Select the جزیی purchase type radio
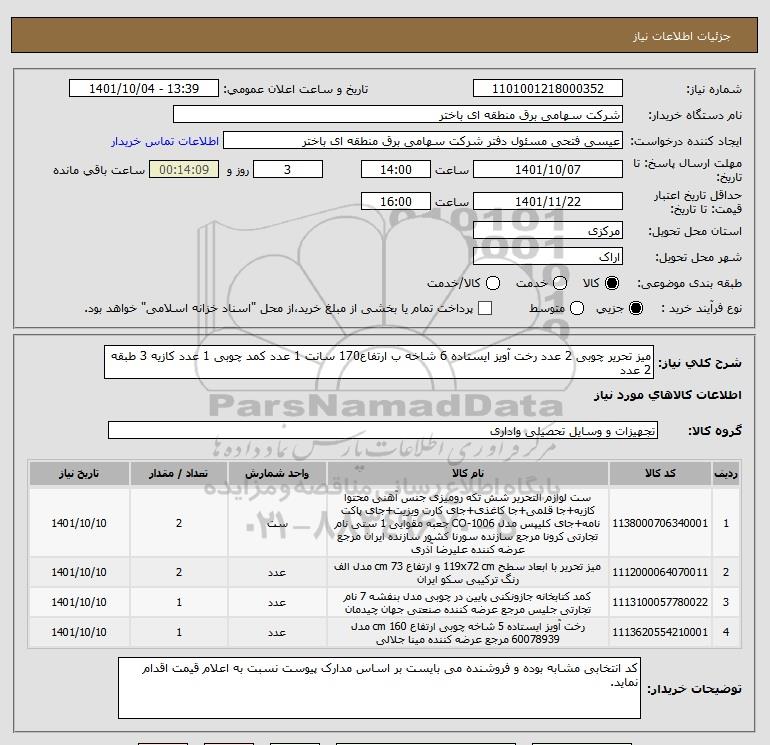Viewport: 770px width, 745px height. (x=635, y=308)
